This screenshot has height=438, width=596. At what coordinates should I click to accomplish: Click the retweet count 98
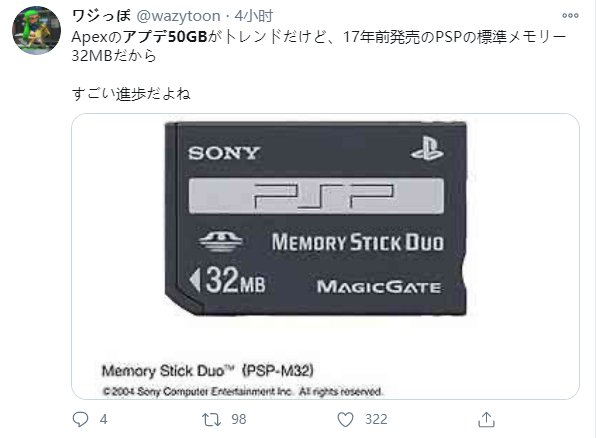pos(239,419)
